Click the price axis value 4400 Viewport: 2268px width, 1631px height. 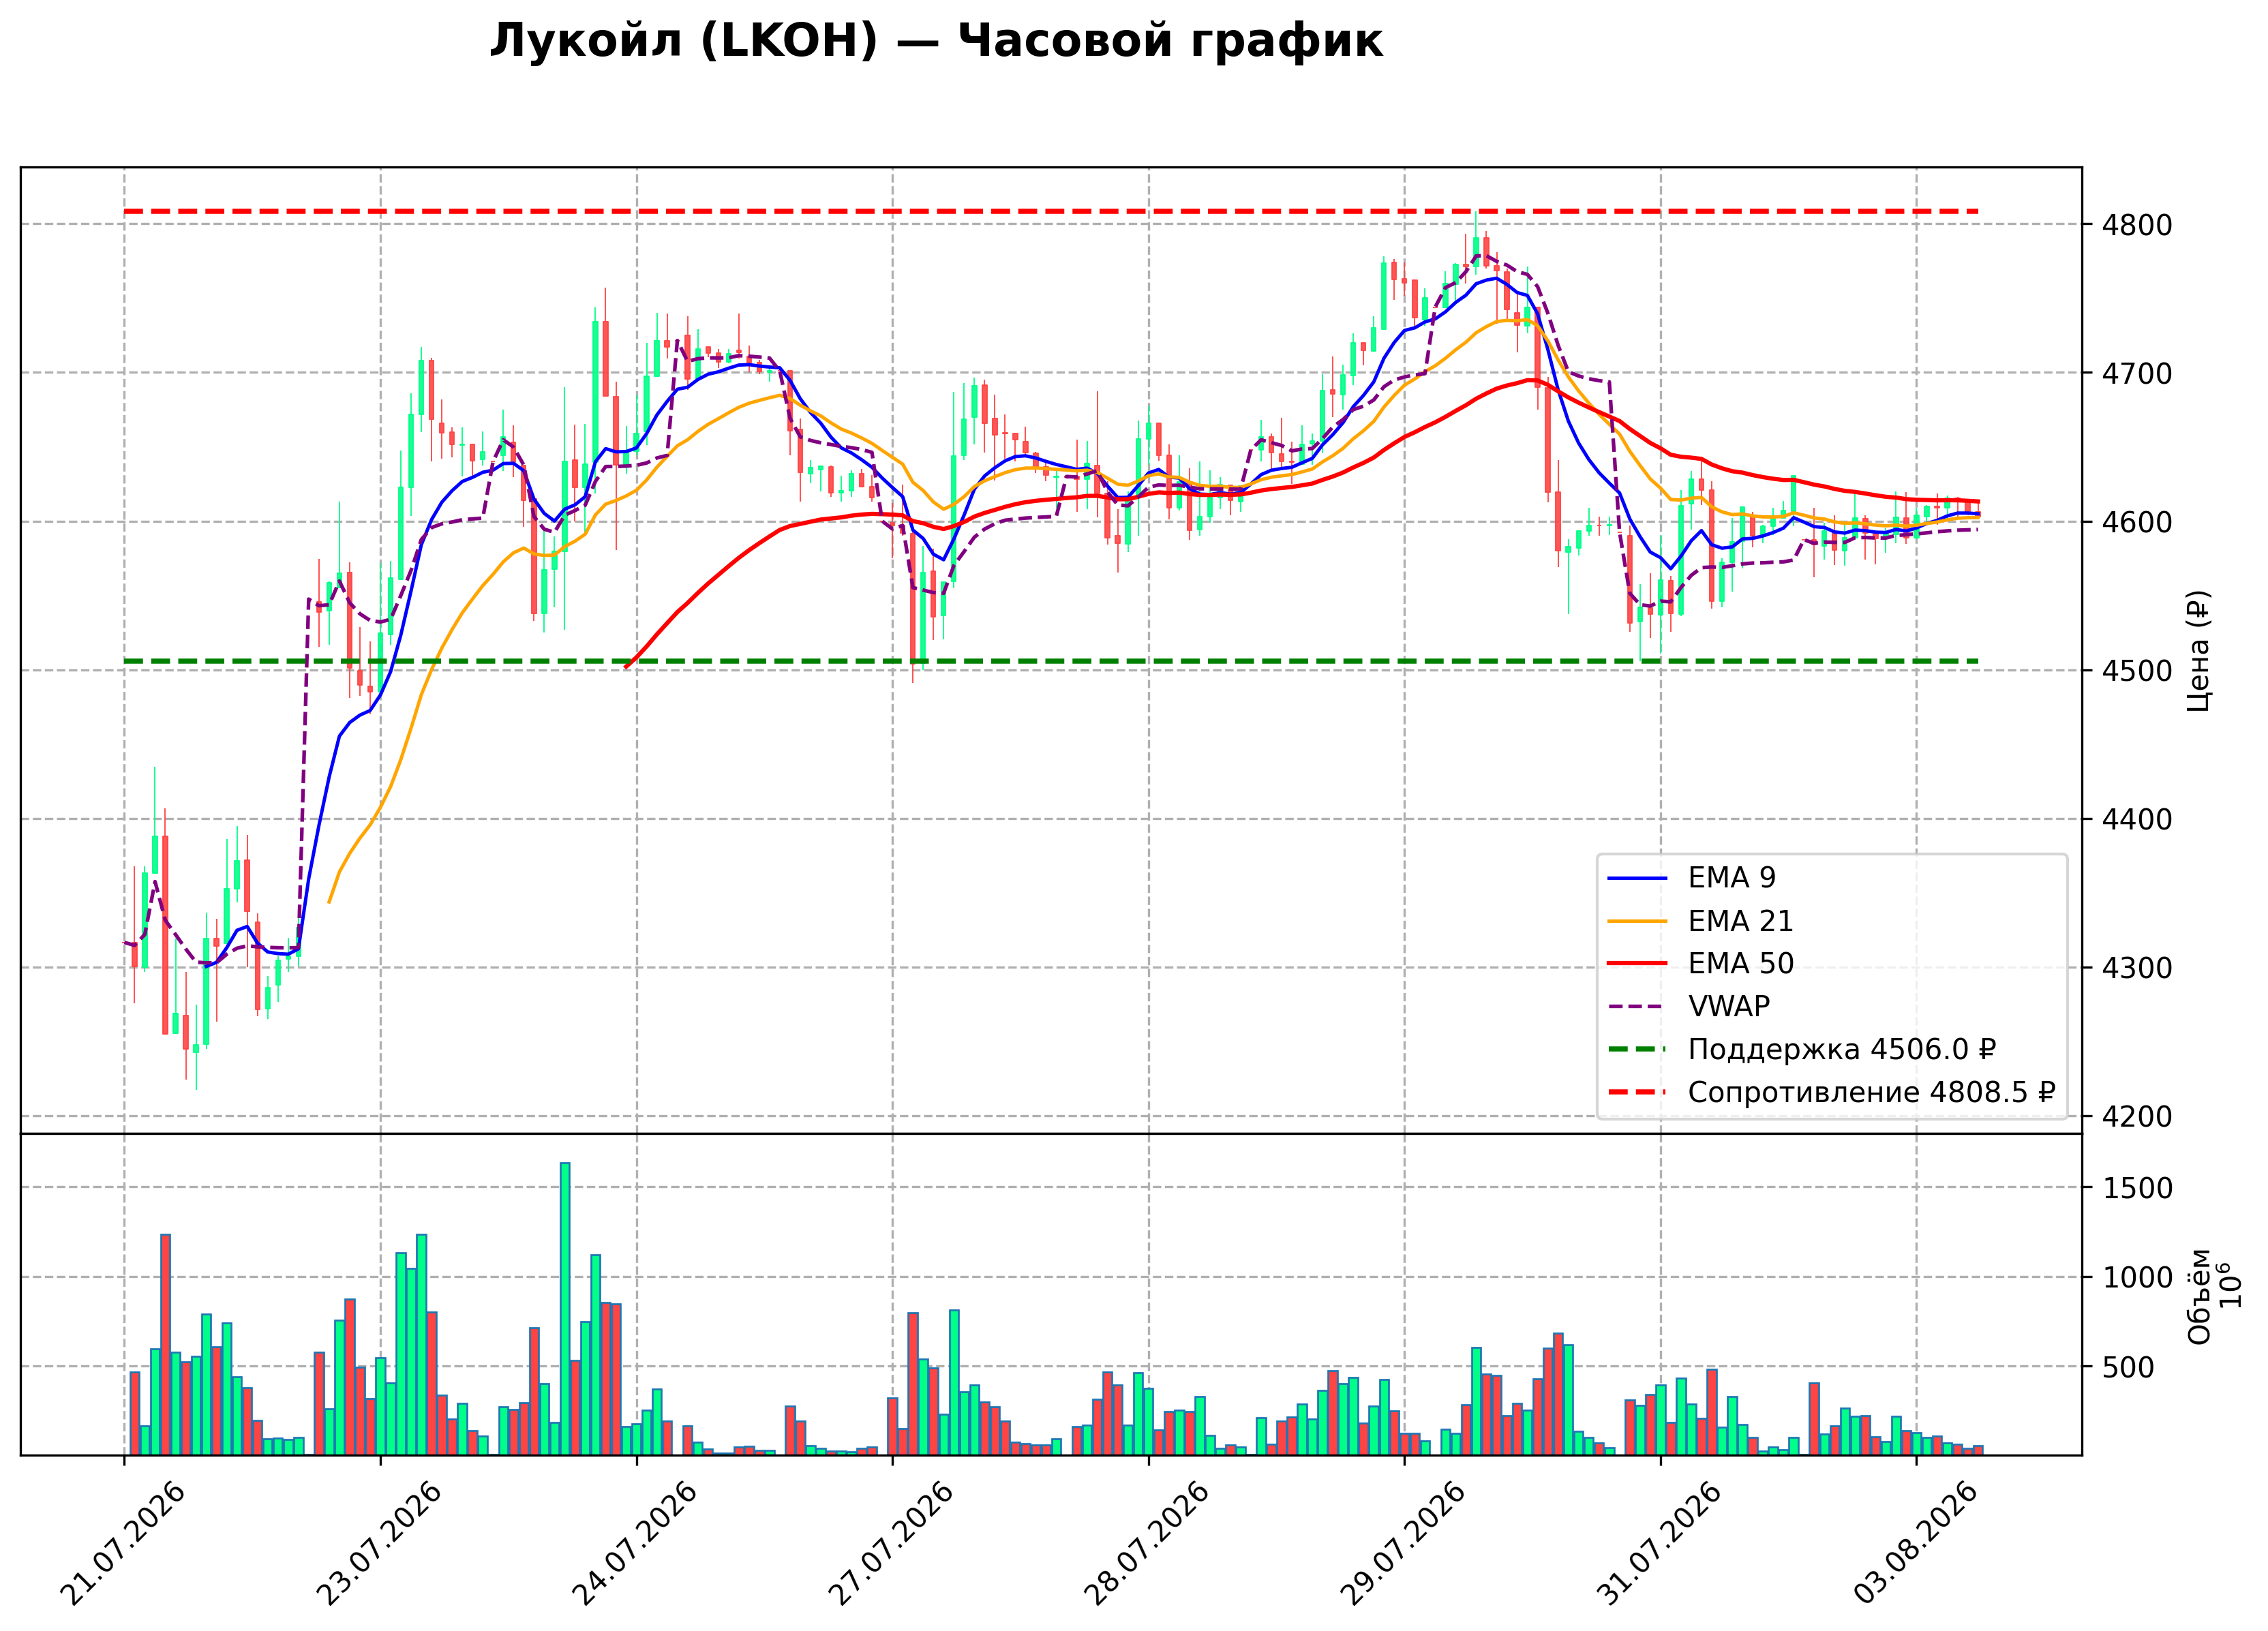2137,820
